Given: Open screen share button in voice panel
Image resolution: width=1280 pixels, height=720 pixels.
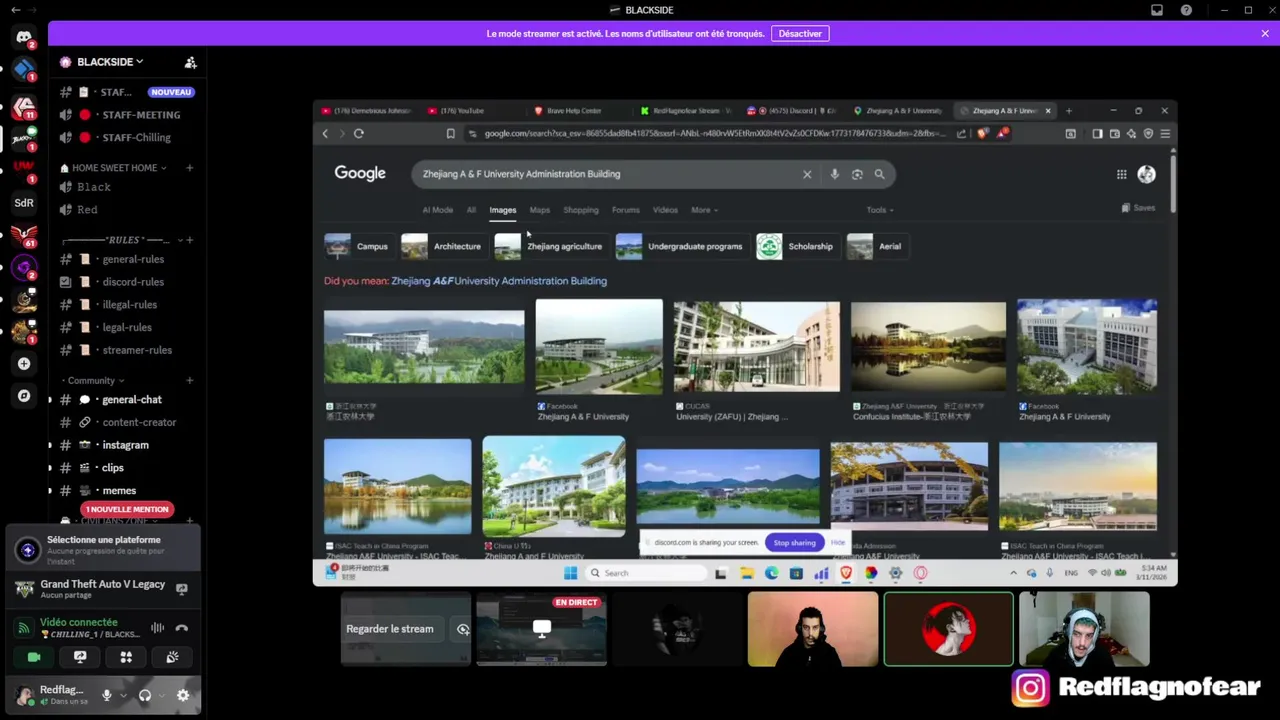Looking at the screenshot, I should (80, 657).
